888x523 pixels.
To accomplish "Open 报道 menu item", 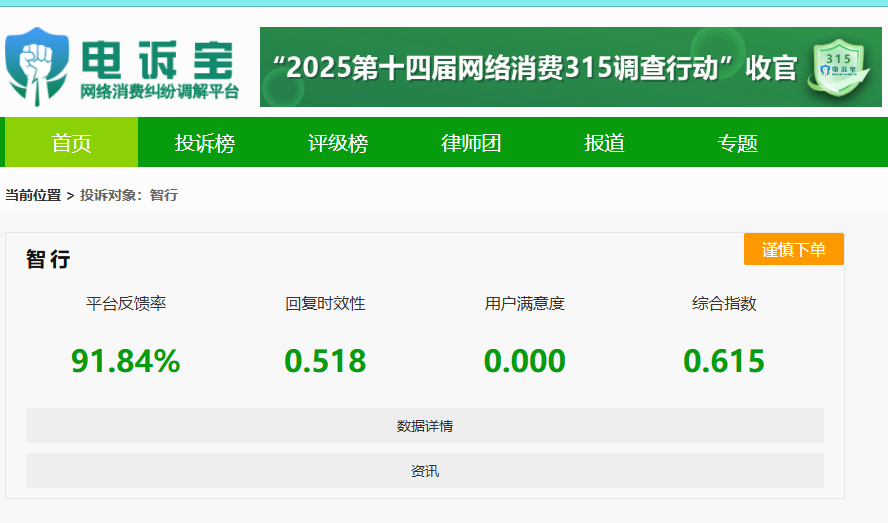I will point(604,143).
